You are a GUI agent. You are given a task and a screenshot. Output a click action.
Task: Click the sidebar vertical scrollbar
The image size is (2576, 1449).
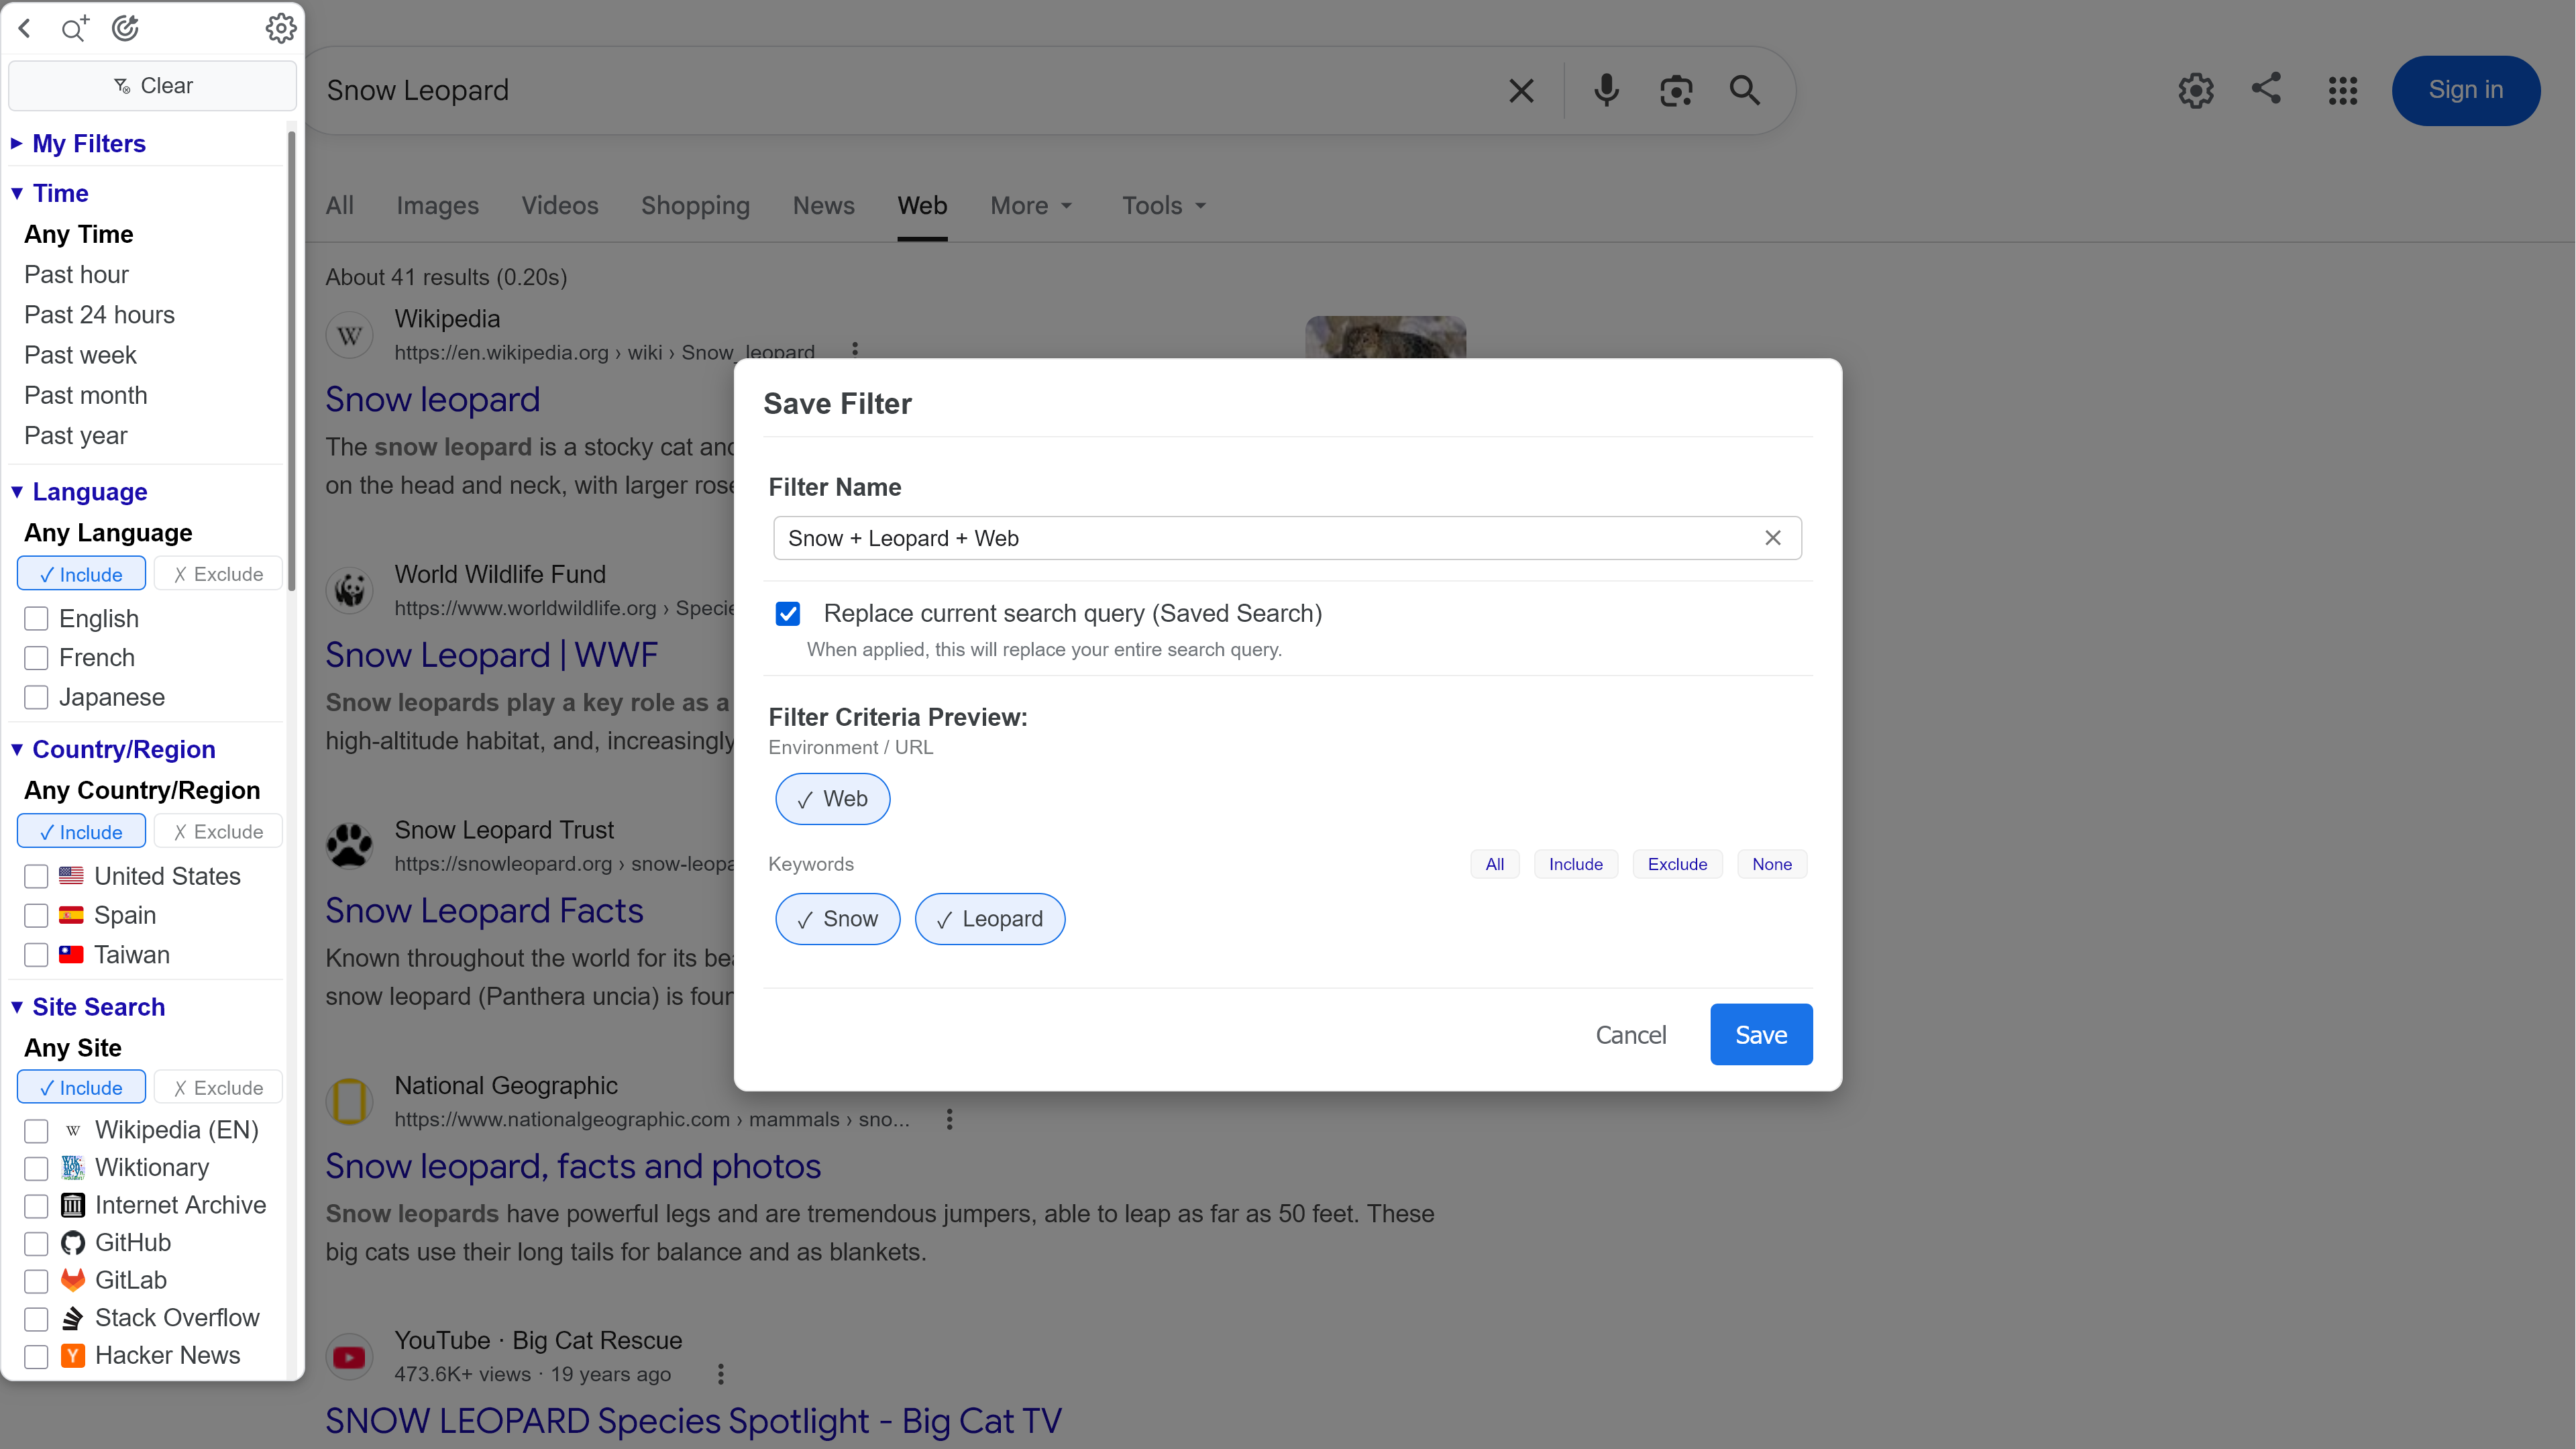click(291, 360)
